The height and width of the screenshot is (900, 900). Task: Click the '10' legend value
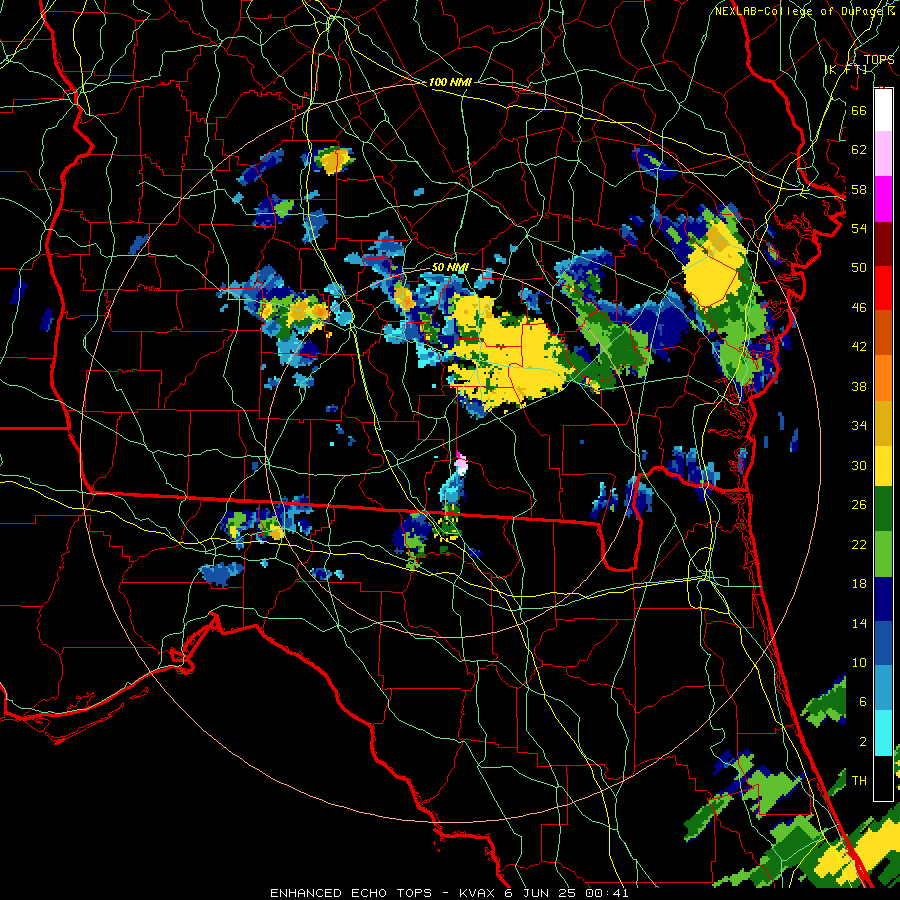(859, 663)
